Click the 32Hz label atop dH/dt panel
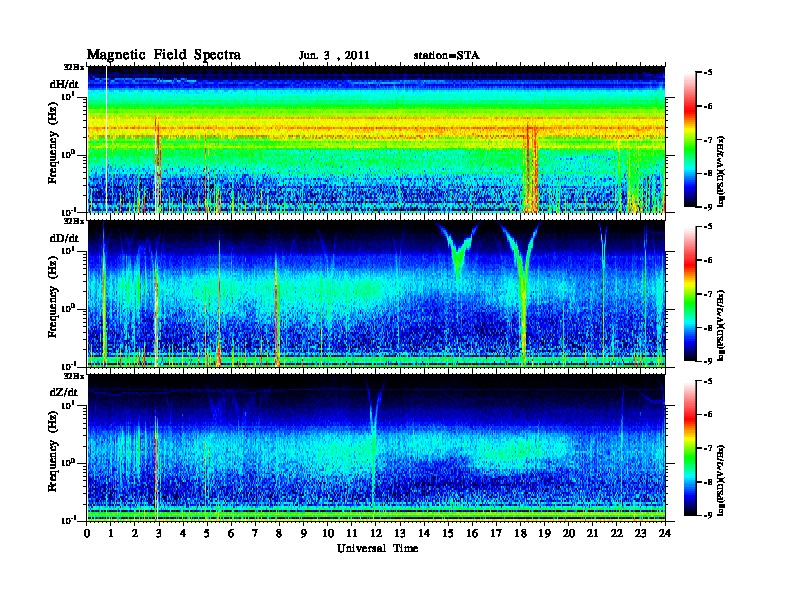 (73, 67)
